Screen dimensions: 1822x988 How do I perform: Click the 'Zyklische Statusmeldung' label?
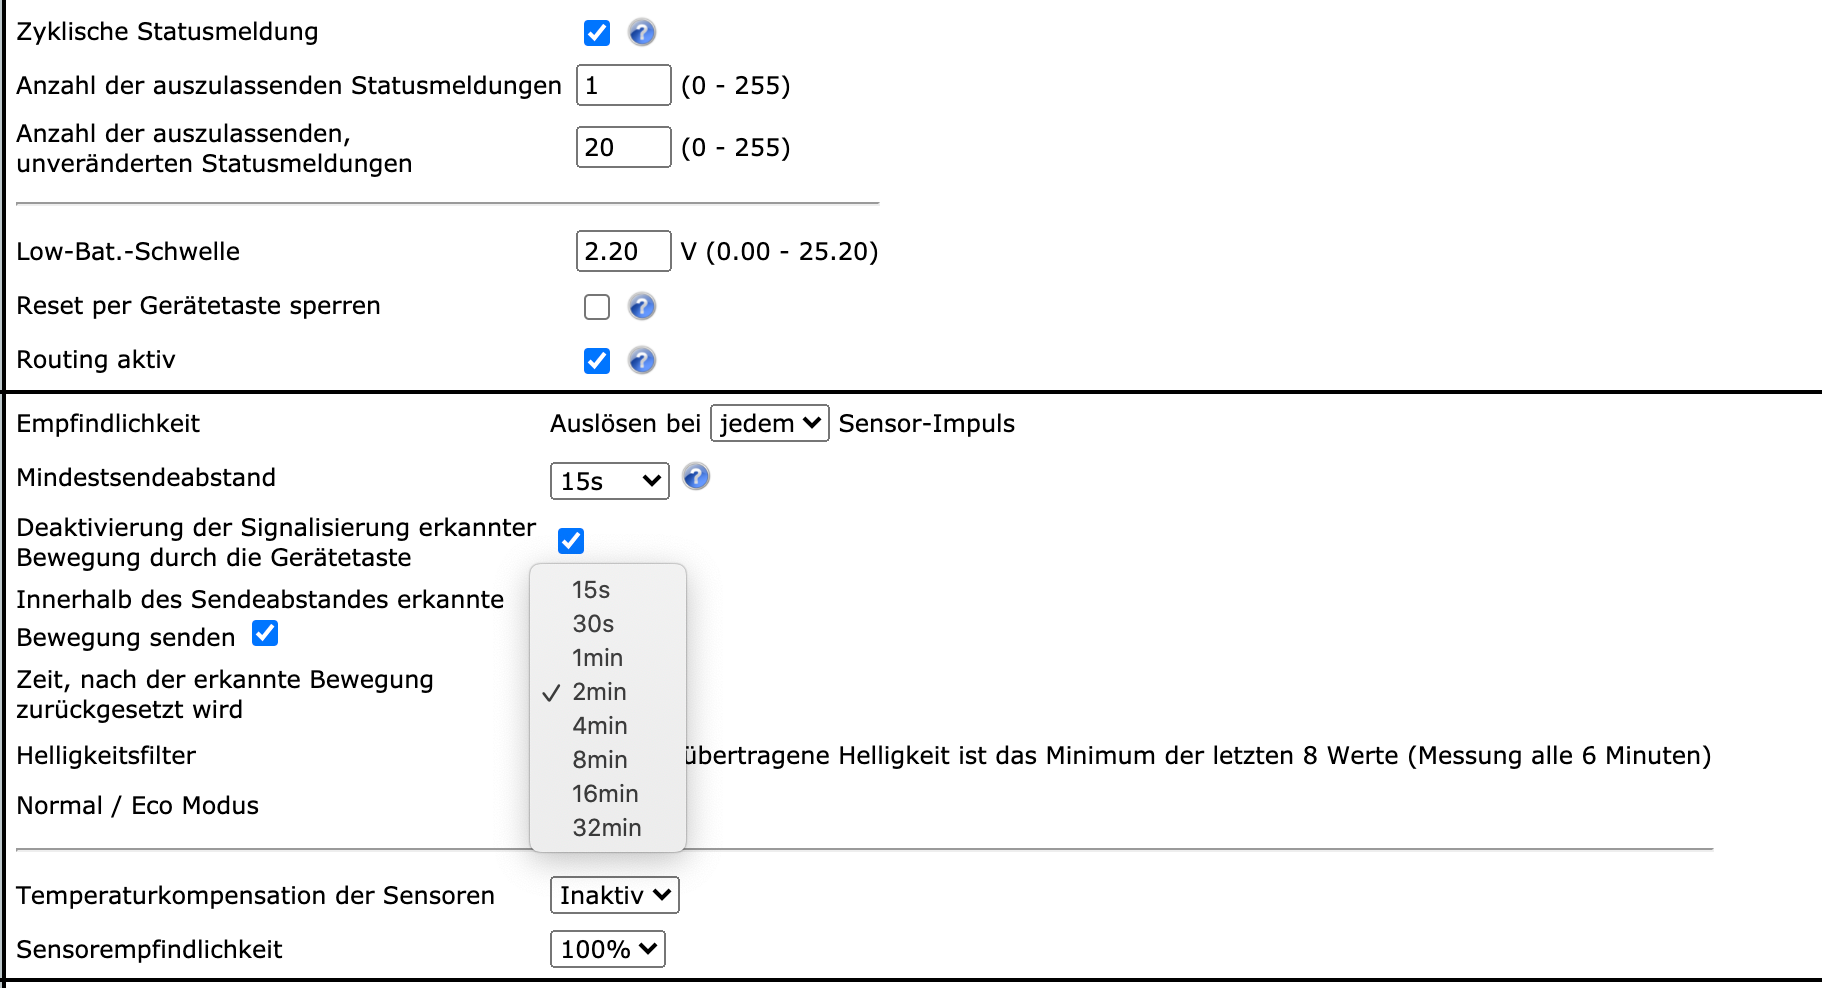coord(167,32)
